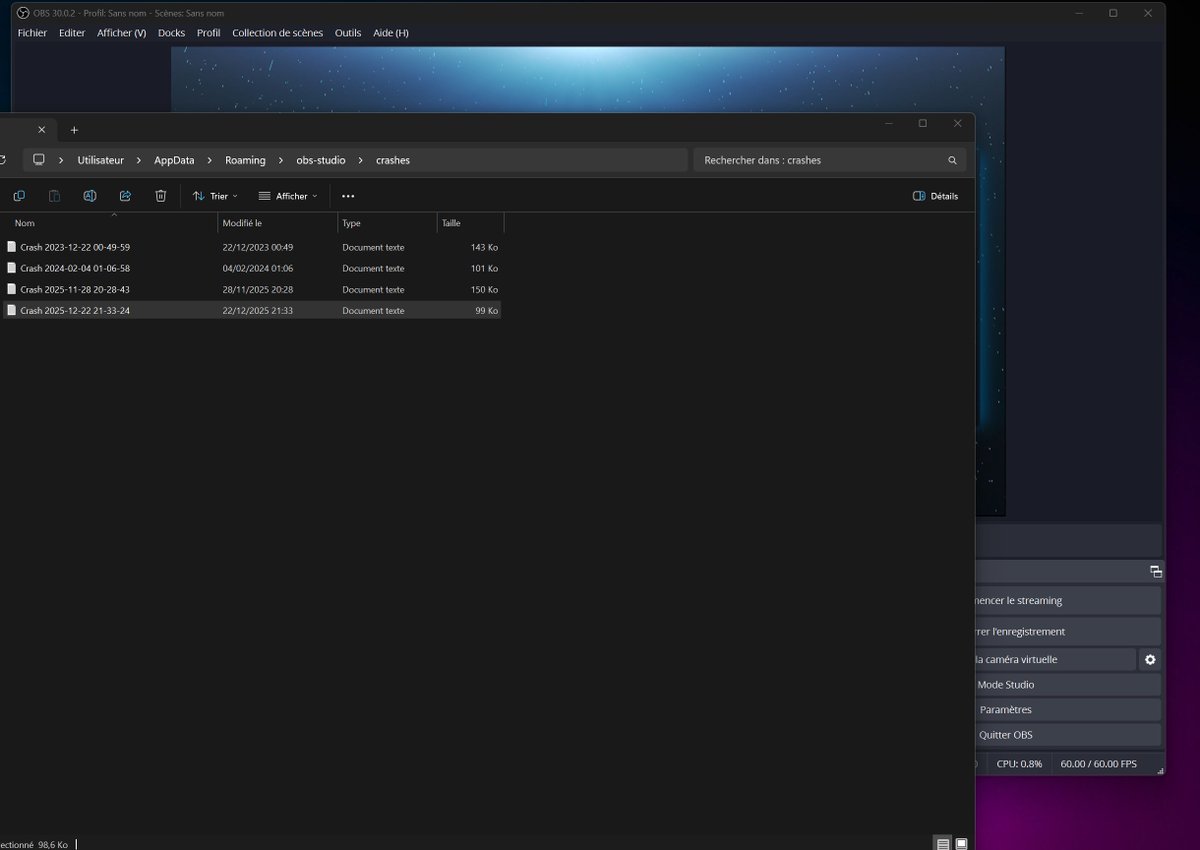Click AppData in the address breadcrumb
This screenshot has width=1200, height=850.
[174, 160]
